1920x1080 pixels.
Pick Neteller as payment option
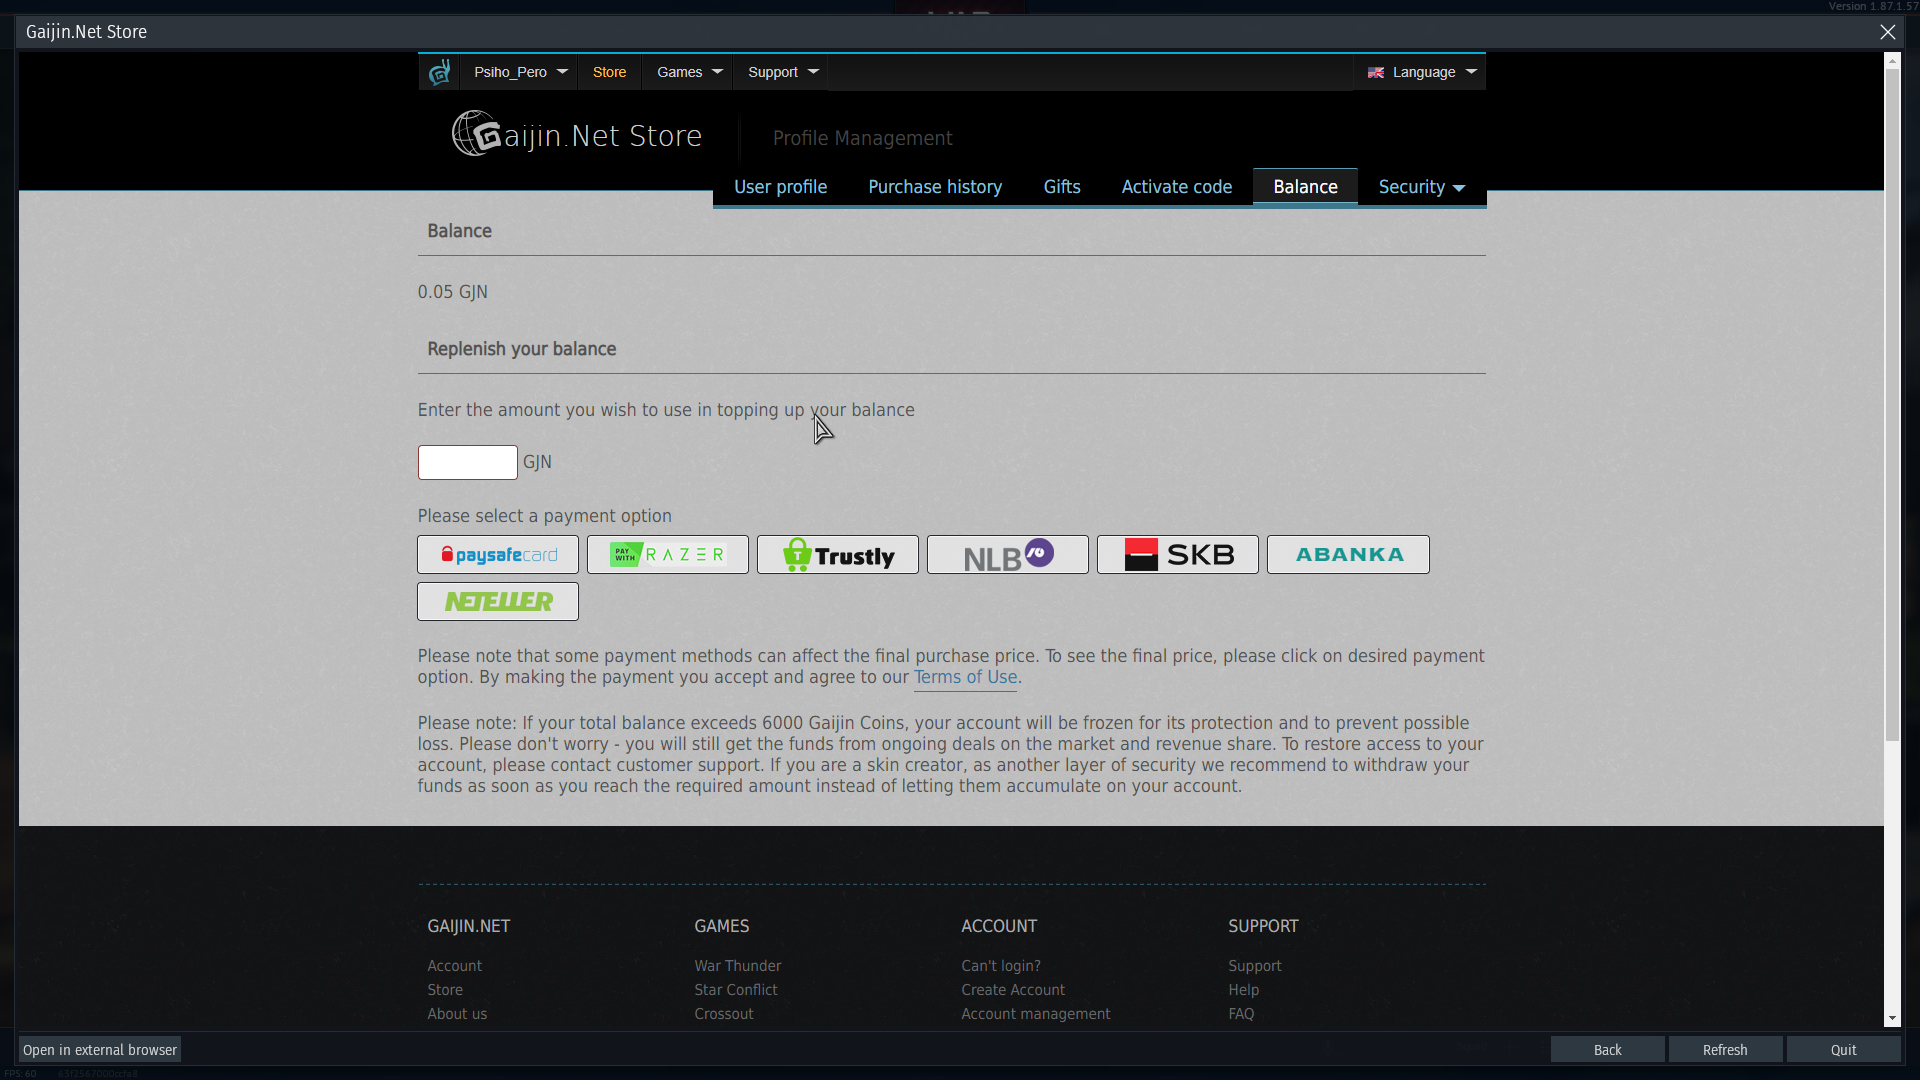coord(497,601)
